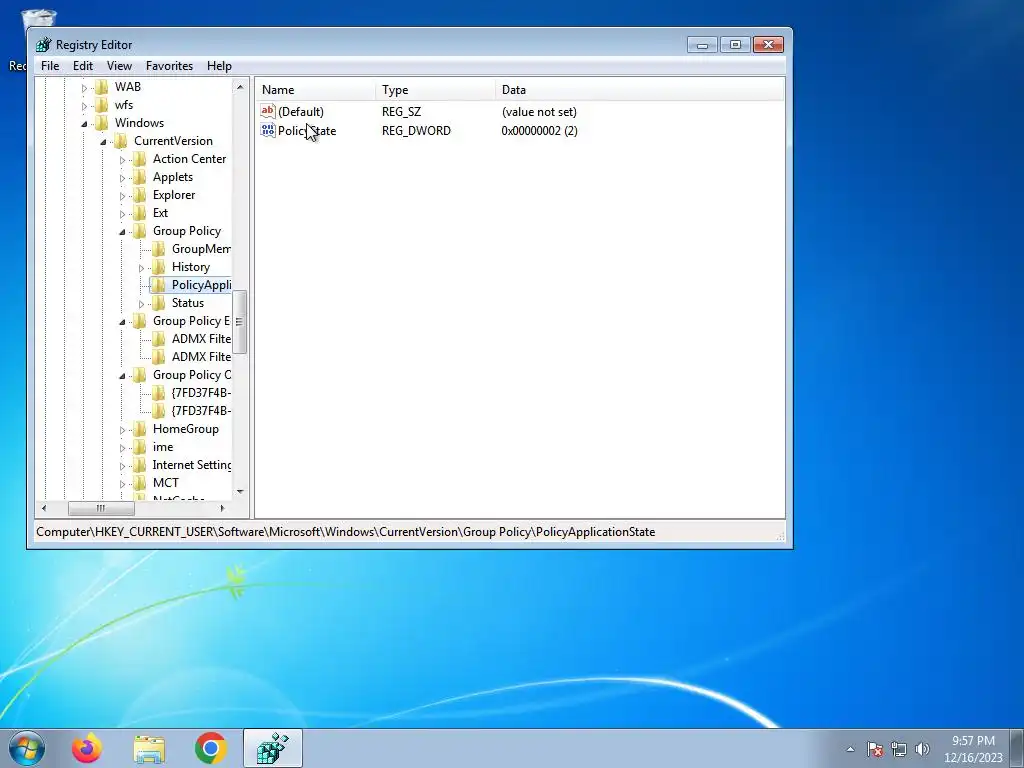Select the HomeGroup folder icon
The height and width of the screenshot is (768, 1024).
139,429
